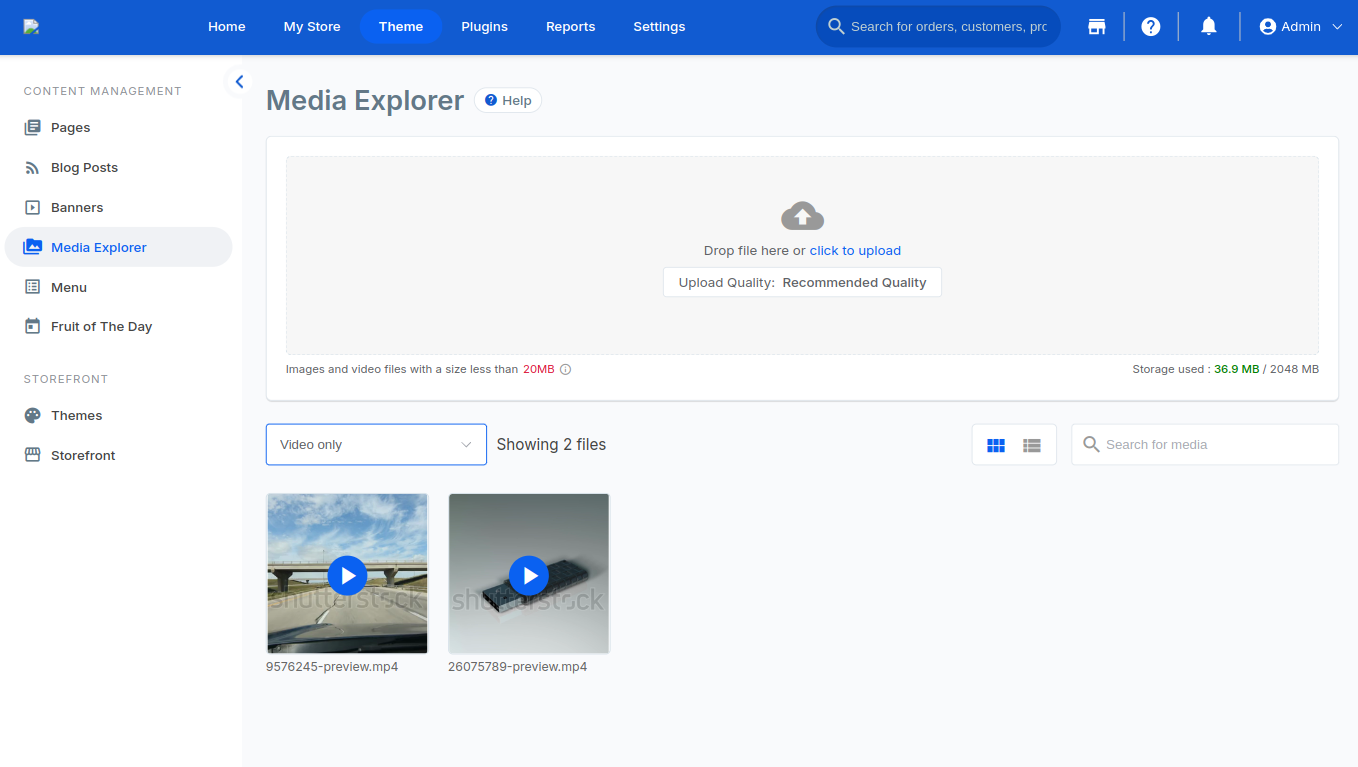Open the Settings menu
This screenshot has height=767, width=1358.
[659, 27]
